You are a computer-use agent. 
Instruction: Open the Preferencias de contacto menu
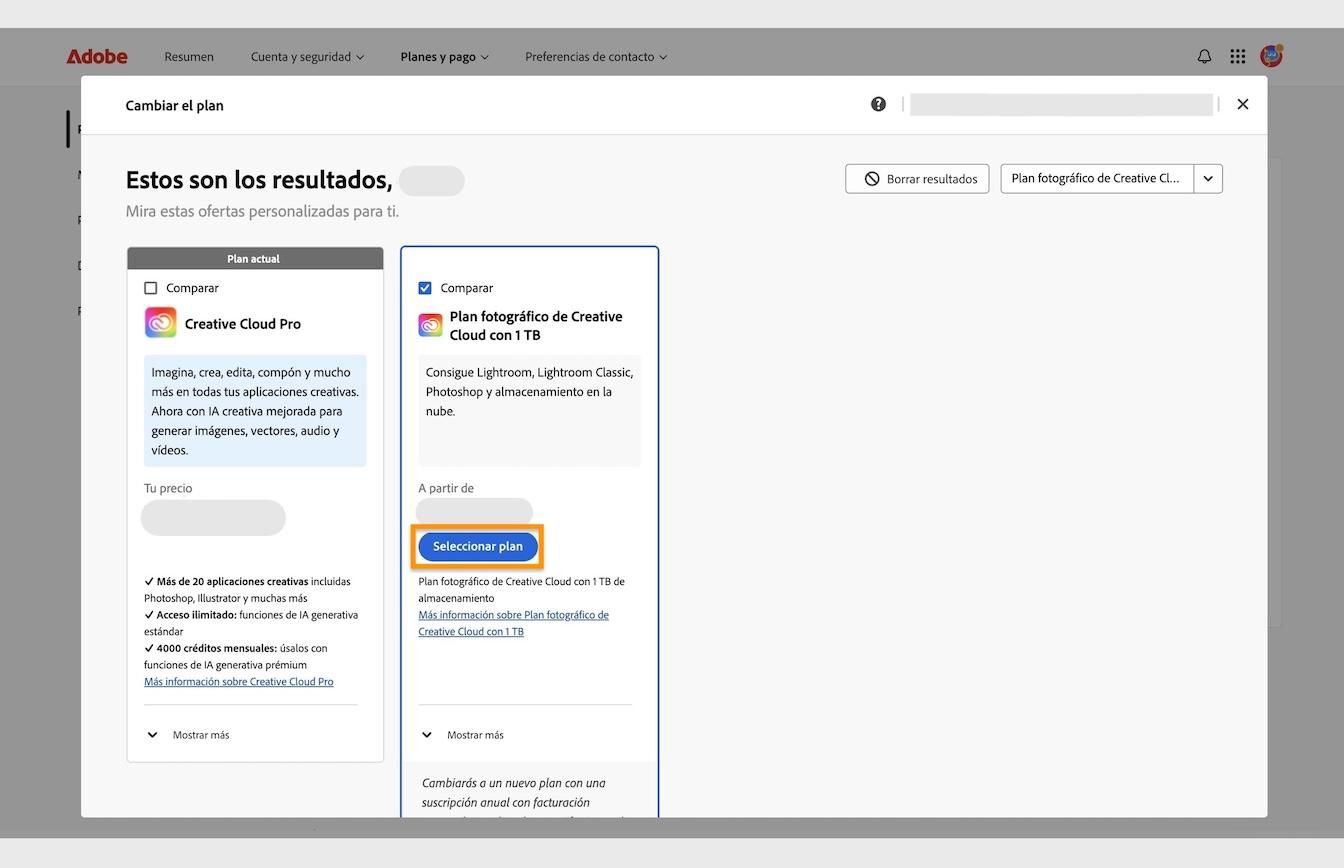596,57
